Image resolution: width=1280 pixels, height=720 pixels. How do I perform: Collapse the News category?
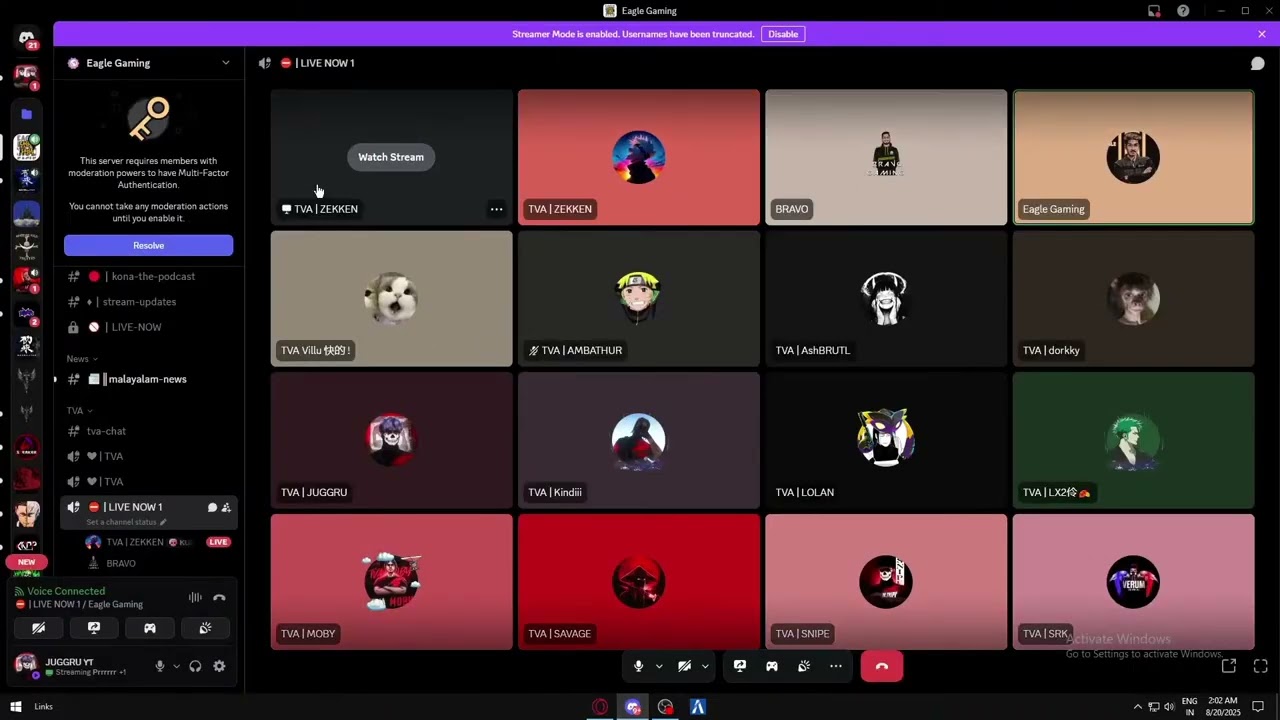[x=82, y=359]
